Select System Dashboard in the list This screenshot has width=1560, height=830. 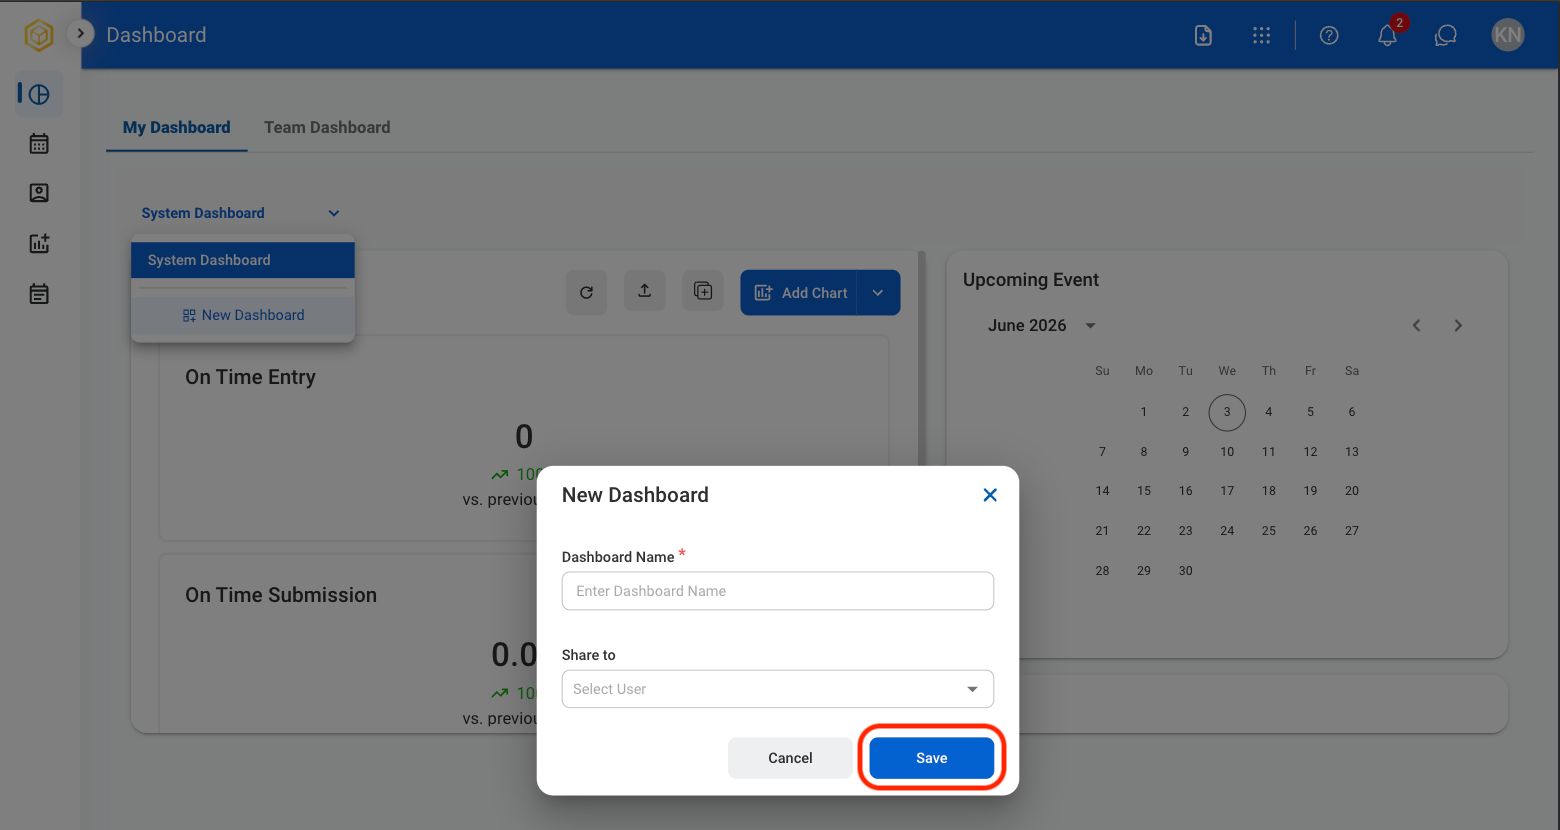243,260
